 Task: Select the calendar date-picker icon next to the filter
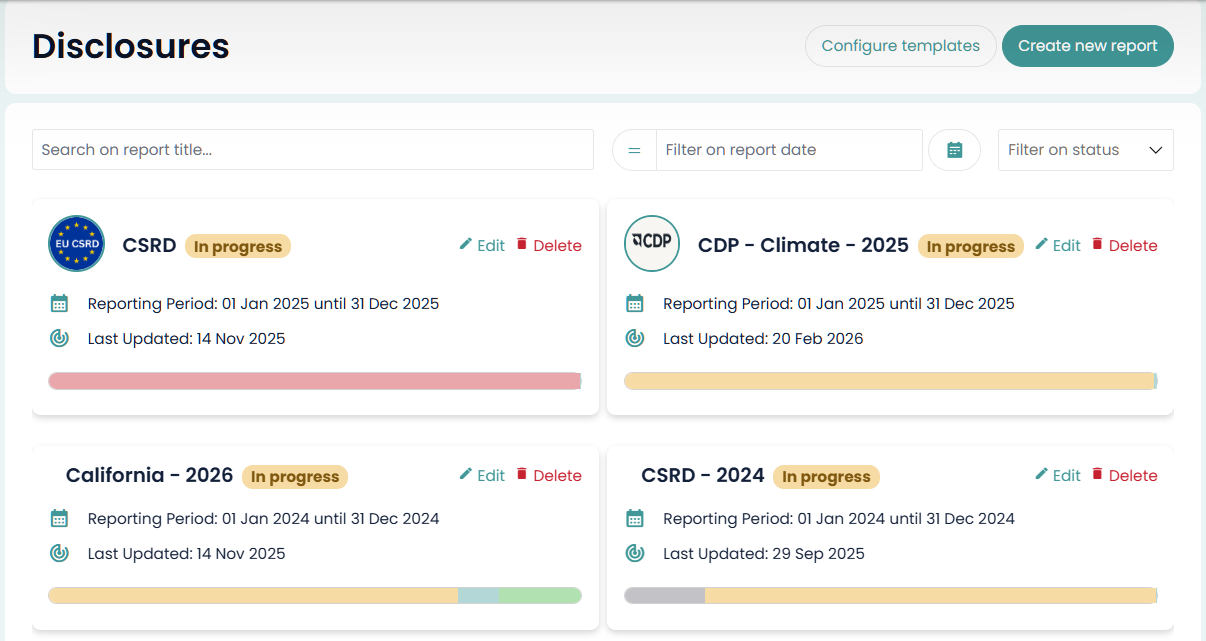(x=954, y=149)
